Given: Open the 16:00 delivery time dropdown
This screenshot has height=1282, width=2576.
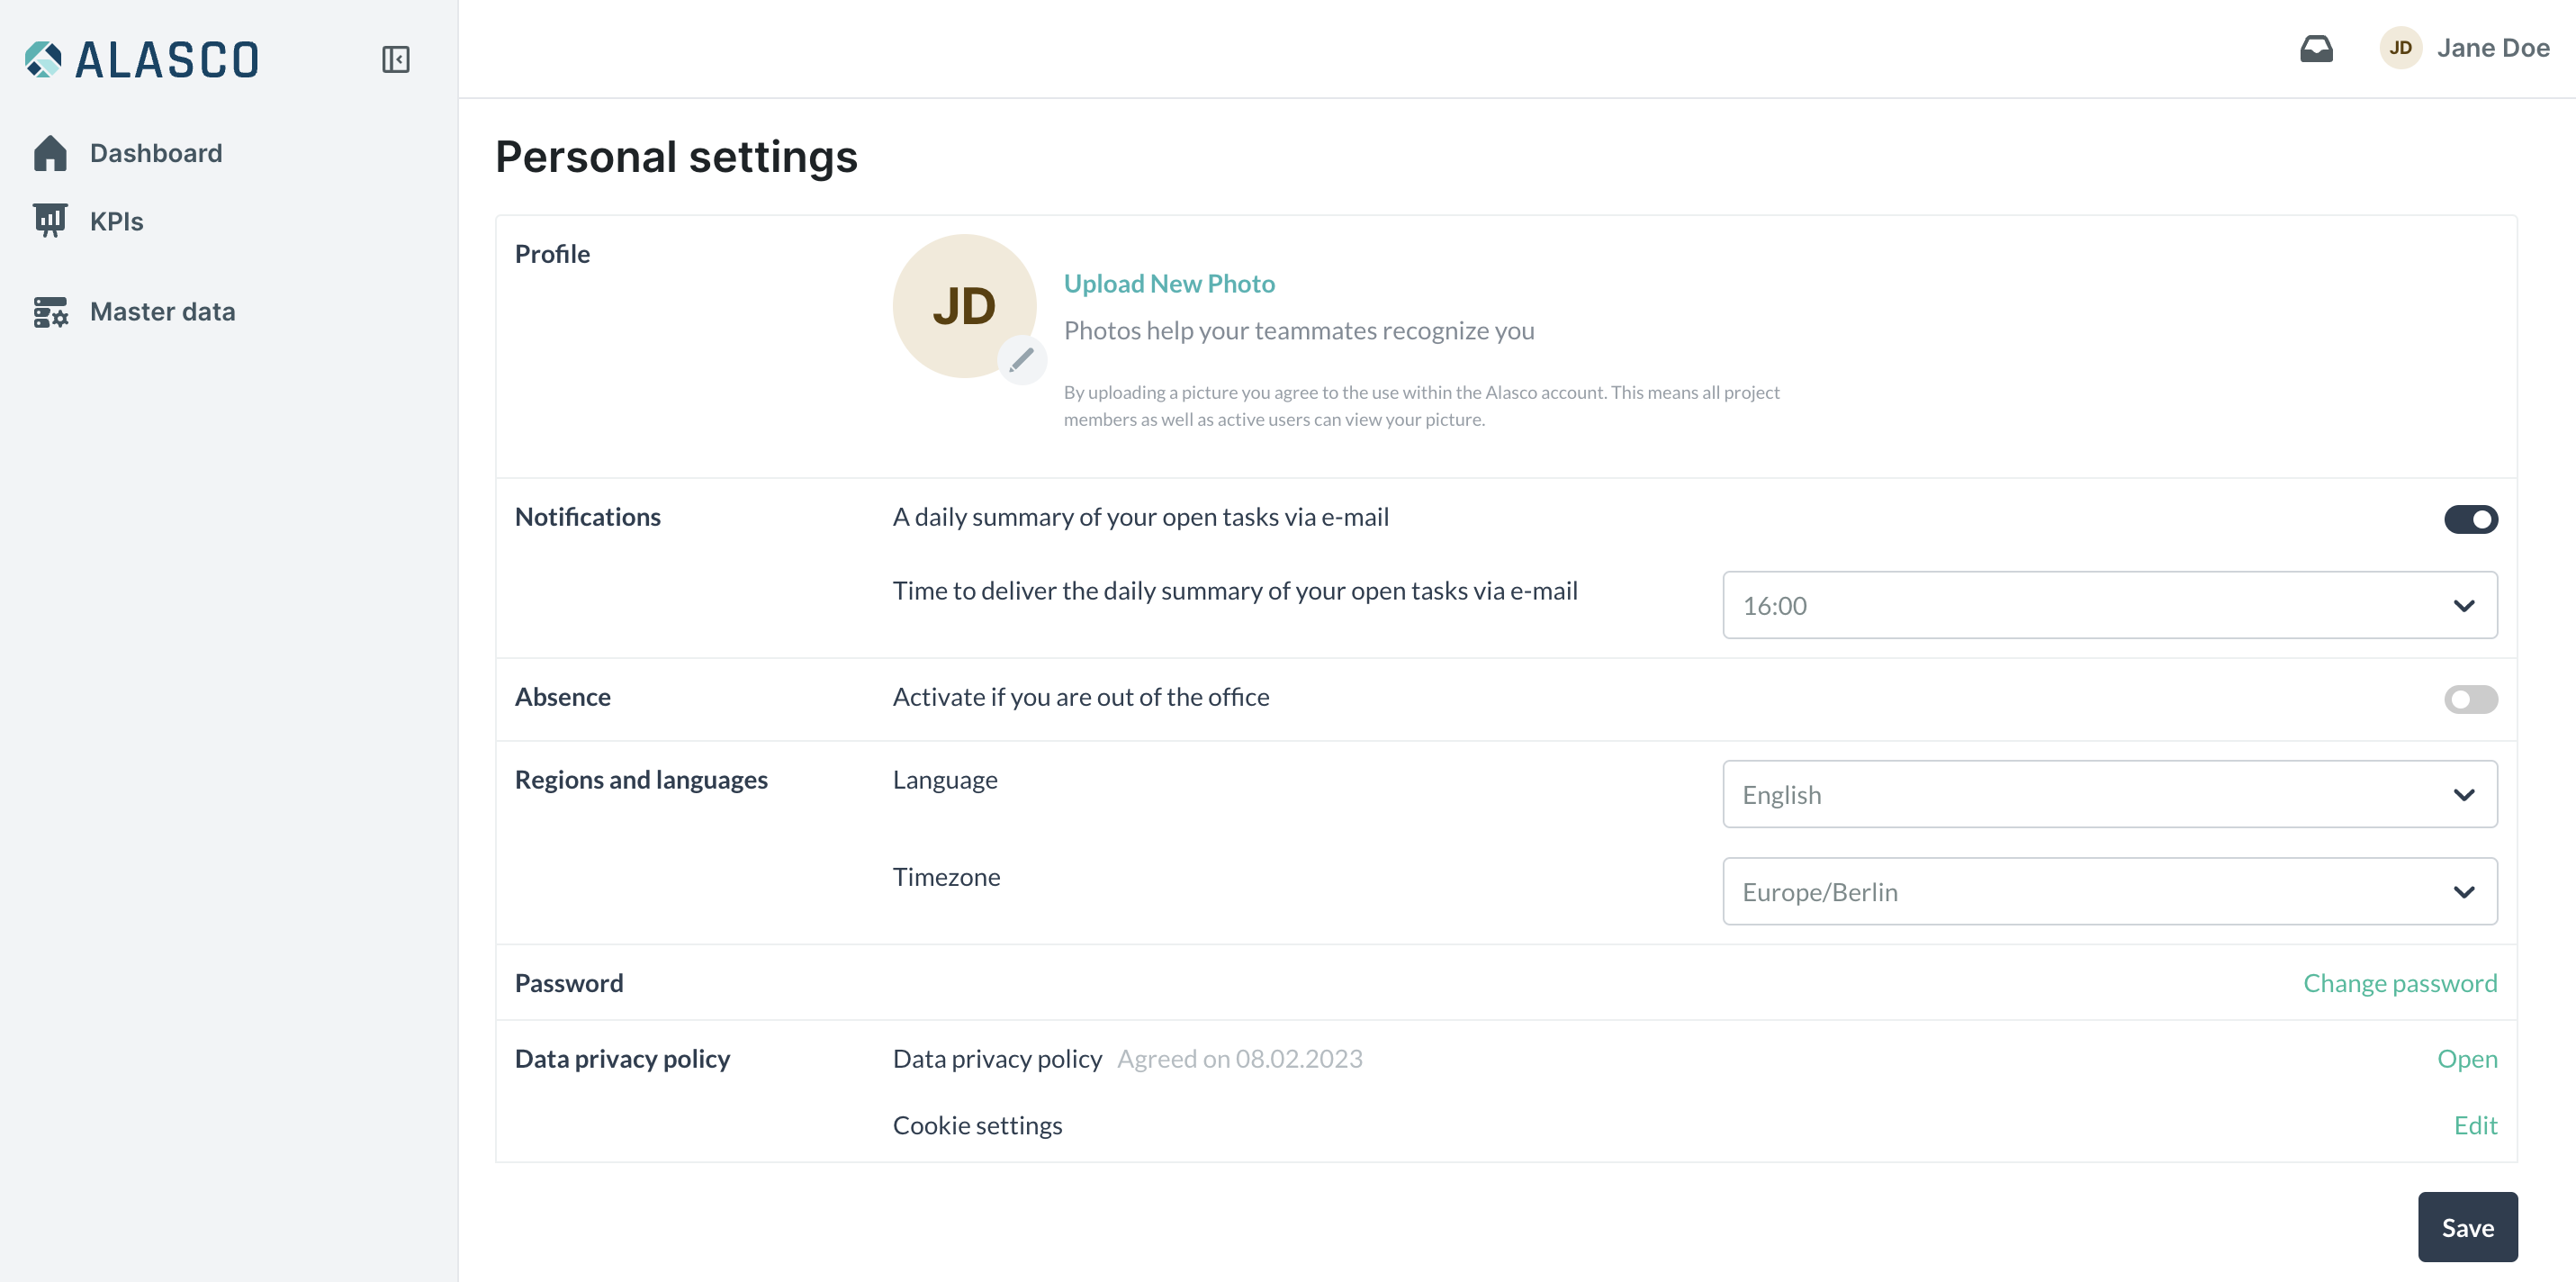Looking at the screenshot, I should pyautogui.click(x=2110, y=605).
